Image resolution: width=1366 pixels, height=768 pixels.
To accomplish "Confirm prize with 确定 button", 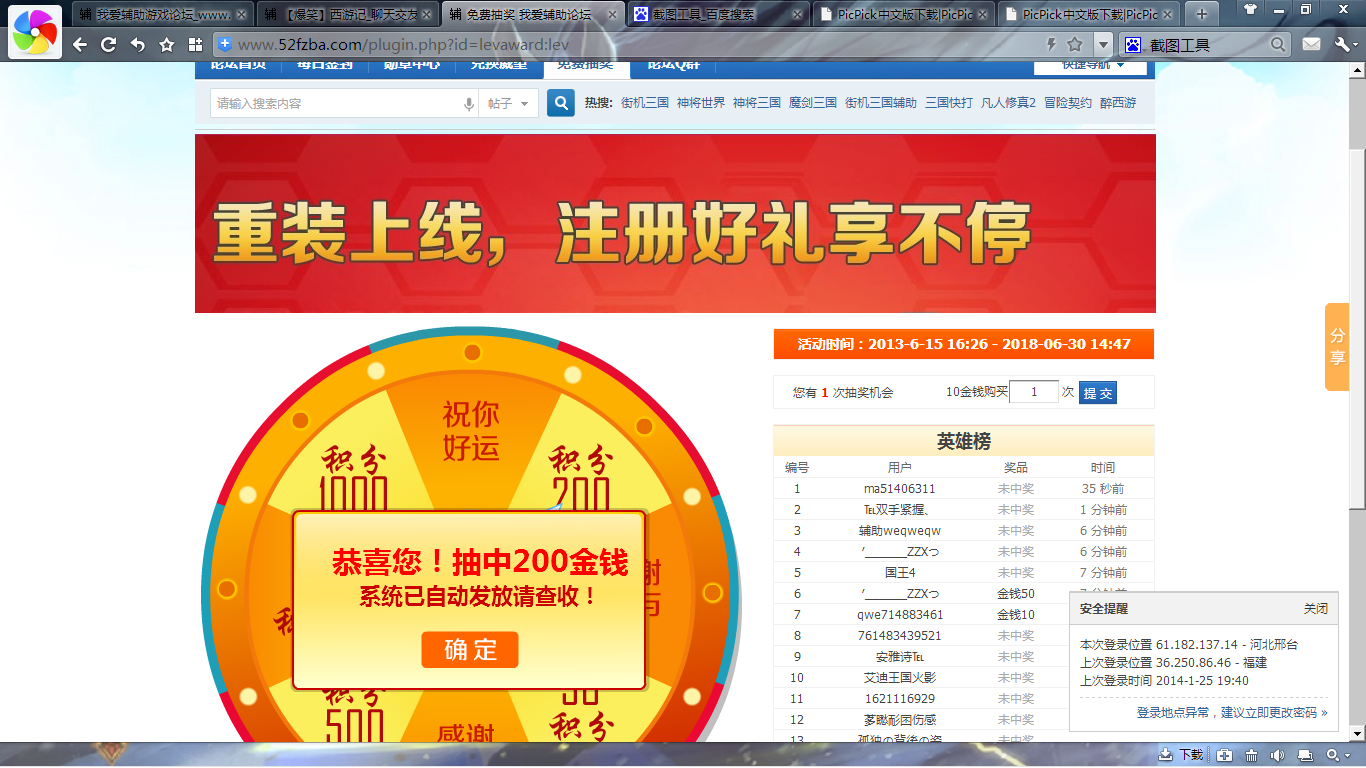I will coord(470,650).
